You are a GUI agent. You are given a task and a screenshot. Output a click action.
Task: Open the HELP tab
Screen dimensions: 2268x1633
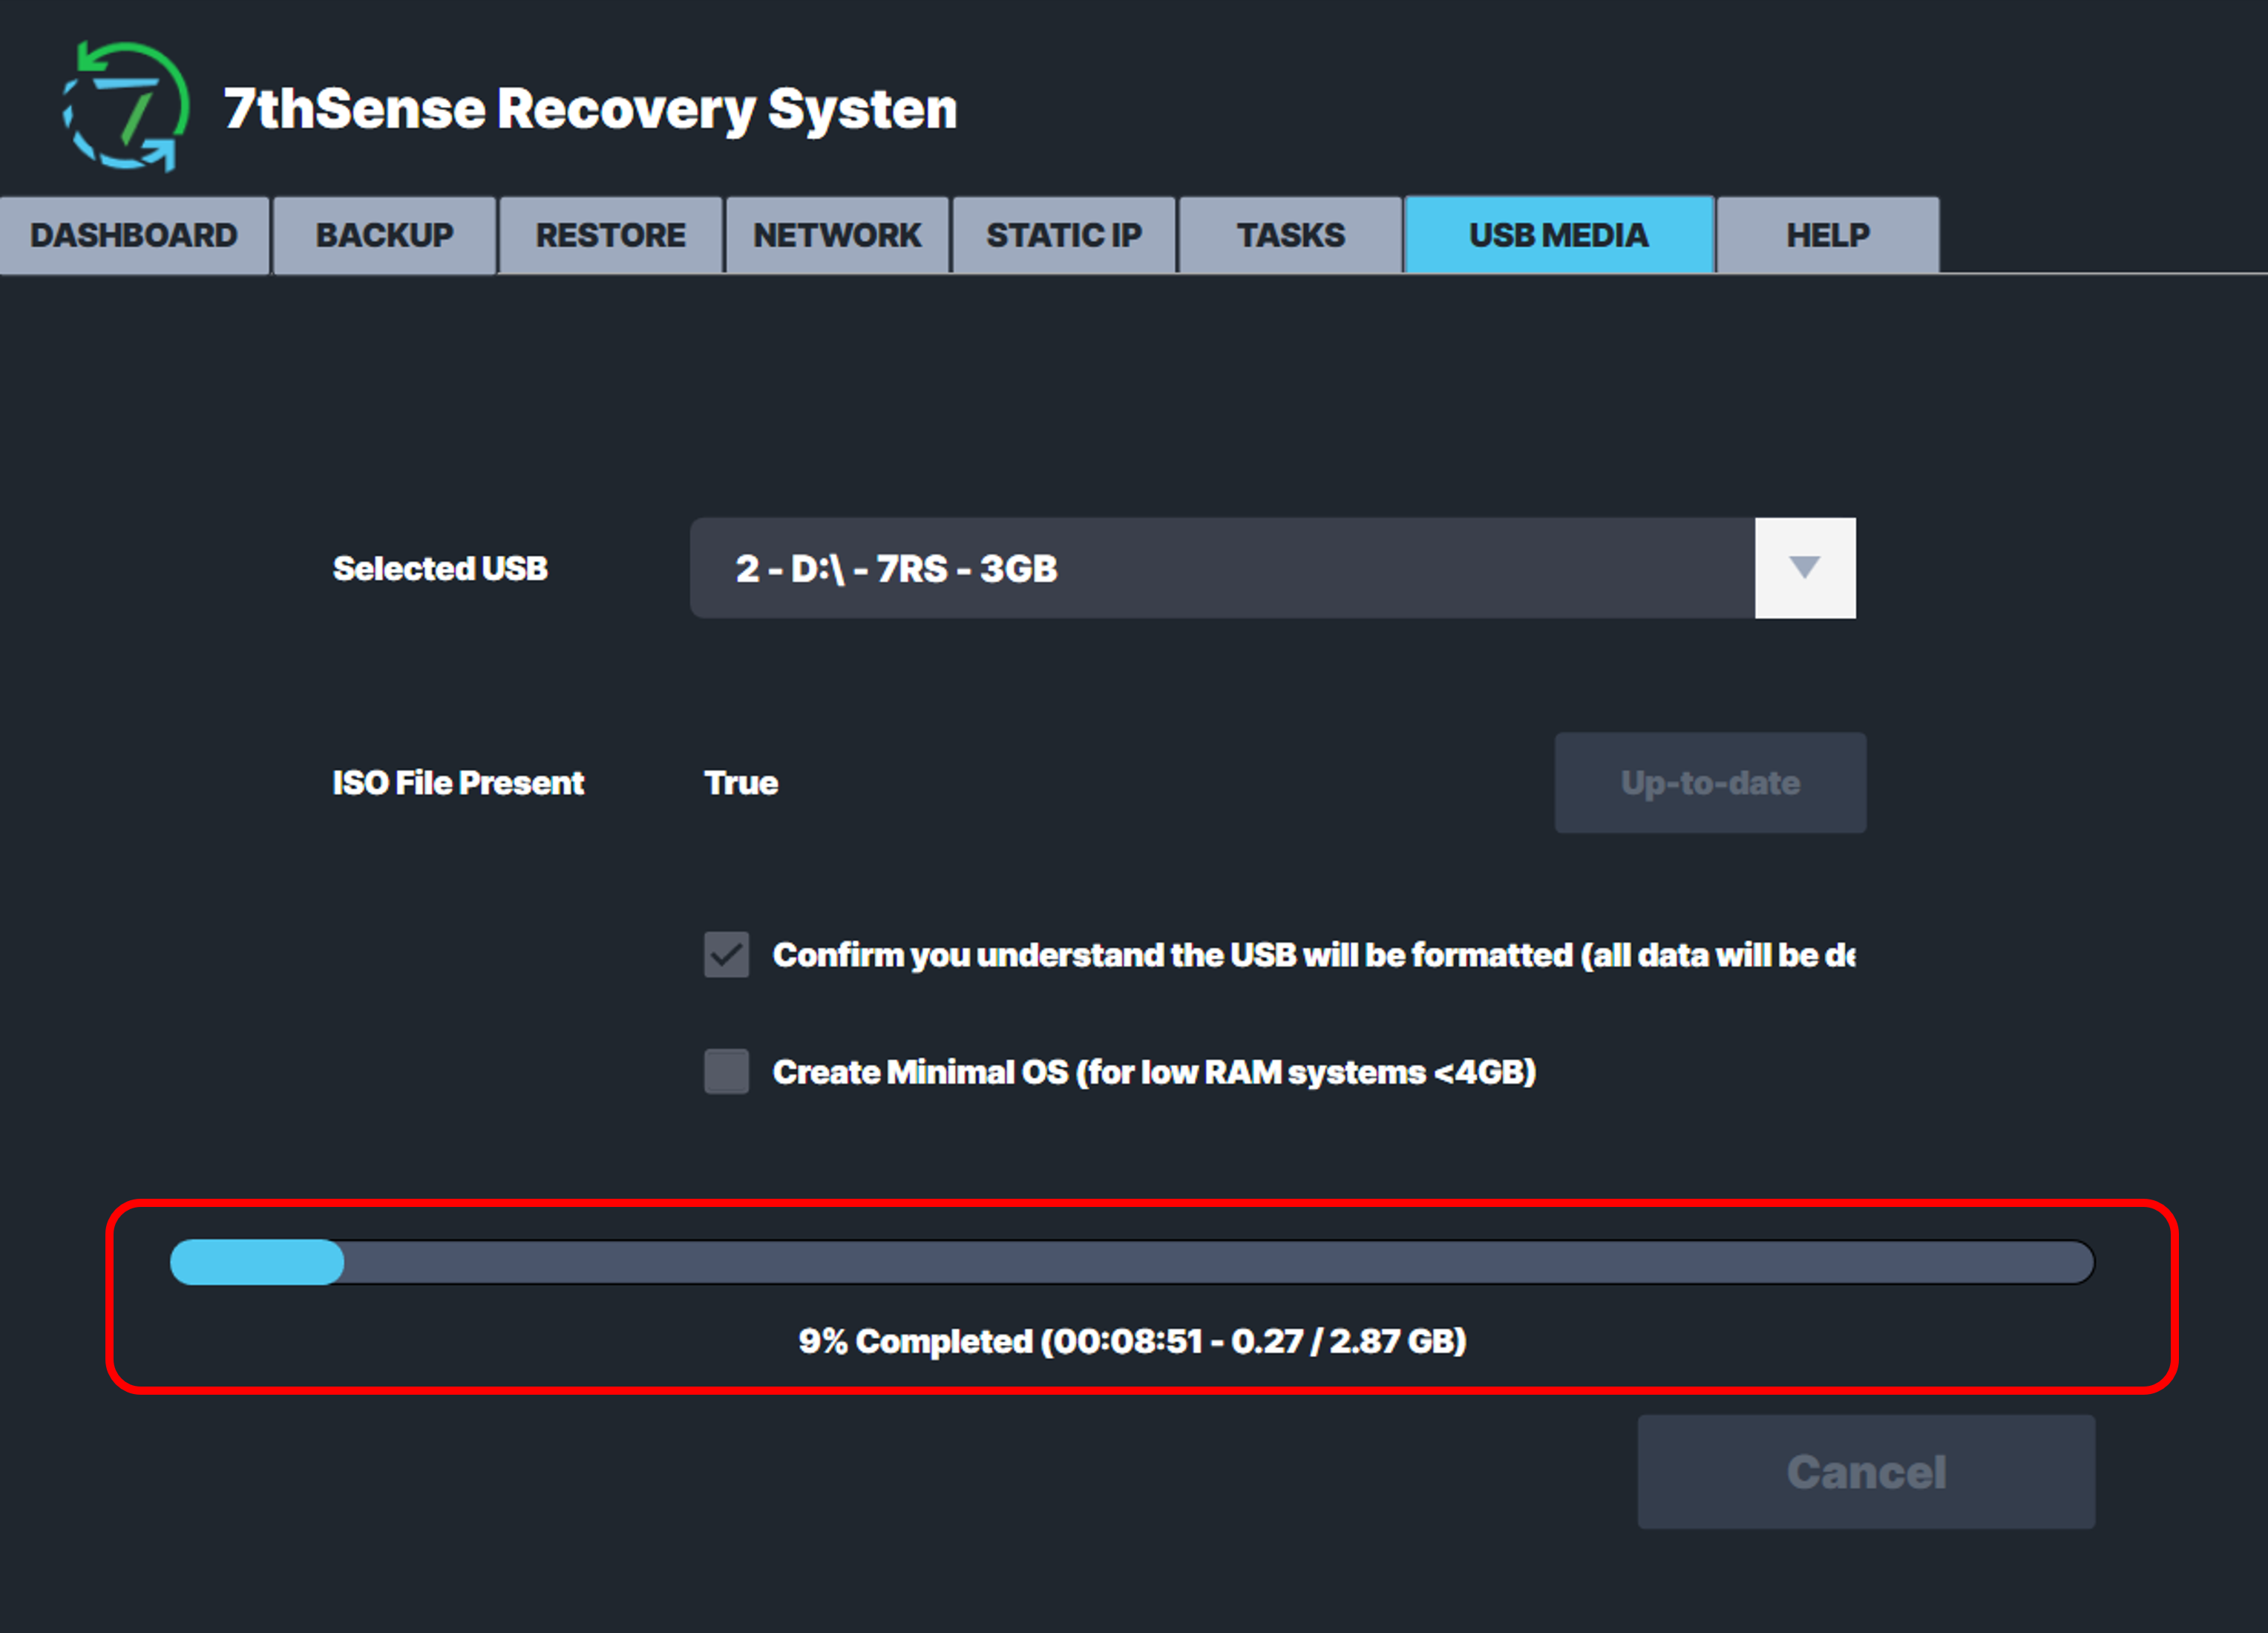click(1828, 235)
